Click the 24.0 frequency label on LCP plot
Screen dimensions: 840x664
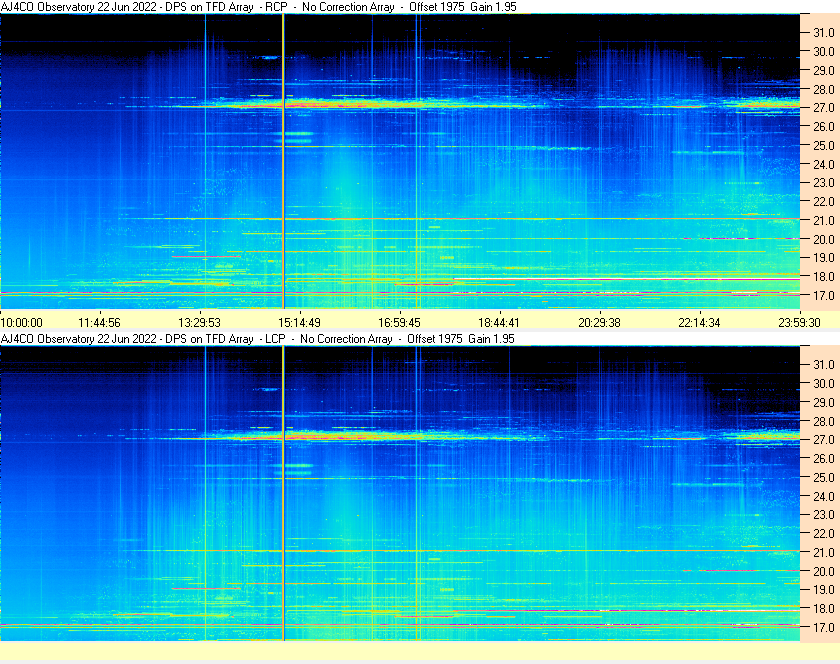824,496
